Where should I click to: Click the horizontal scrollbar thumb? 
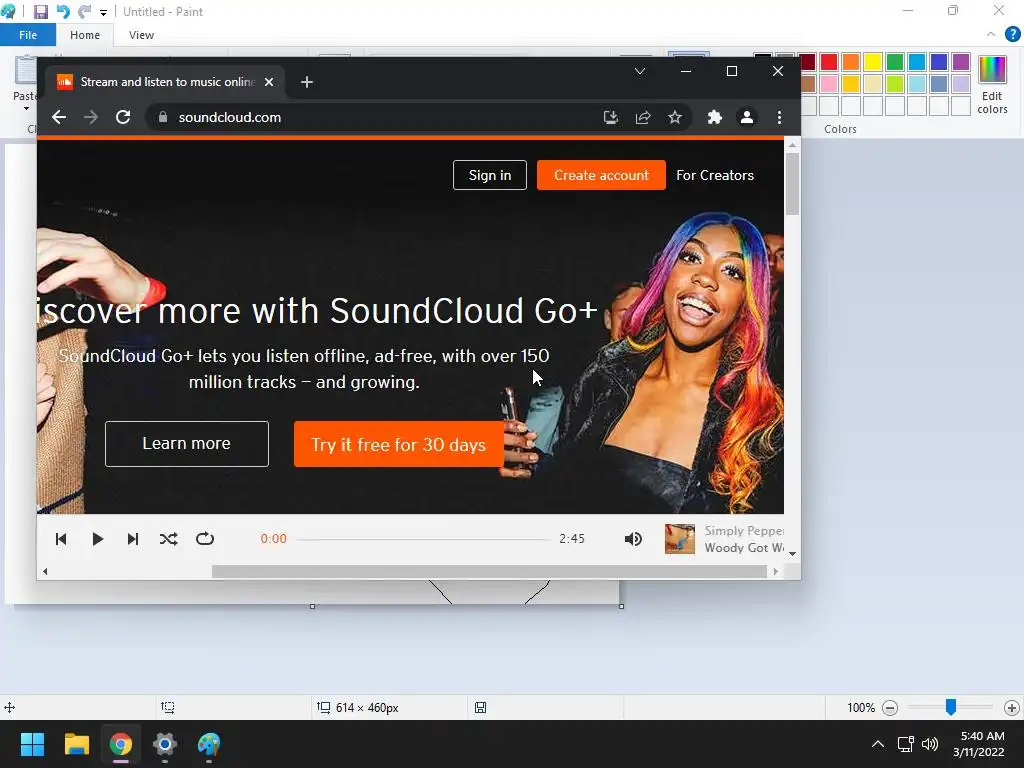click(489, 571)
